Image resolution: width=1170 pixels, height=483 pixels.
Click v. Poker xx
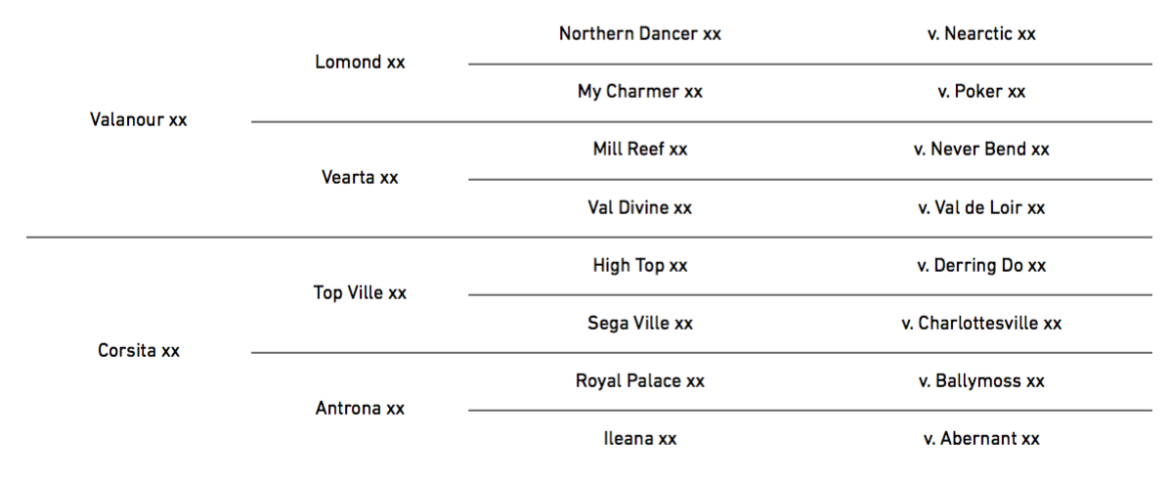click(981, 91)
